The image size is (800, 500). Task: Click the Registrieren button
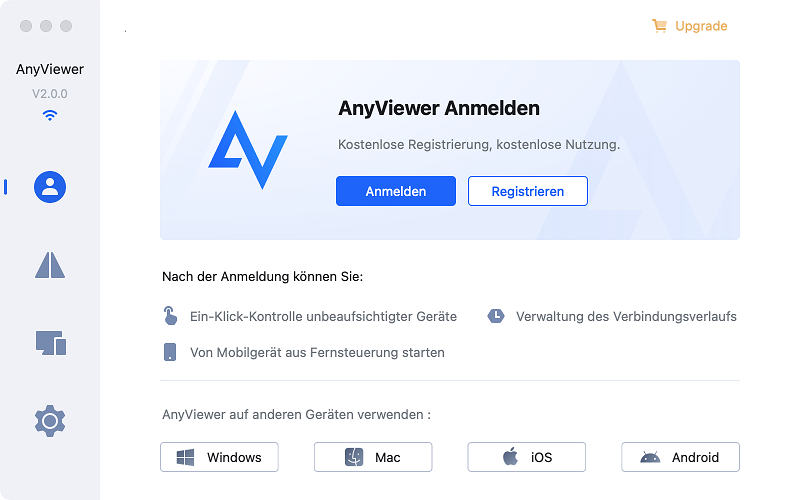click(x=528, y=191)
